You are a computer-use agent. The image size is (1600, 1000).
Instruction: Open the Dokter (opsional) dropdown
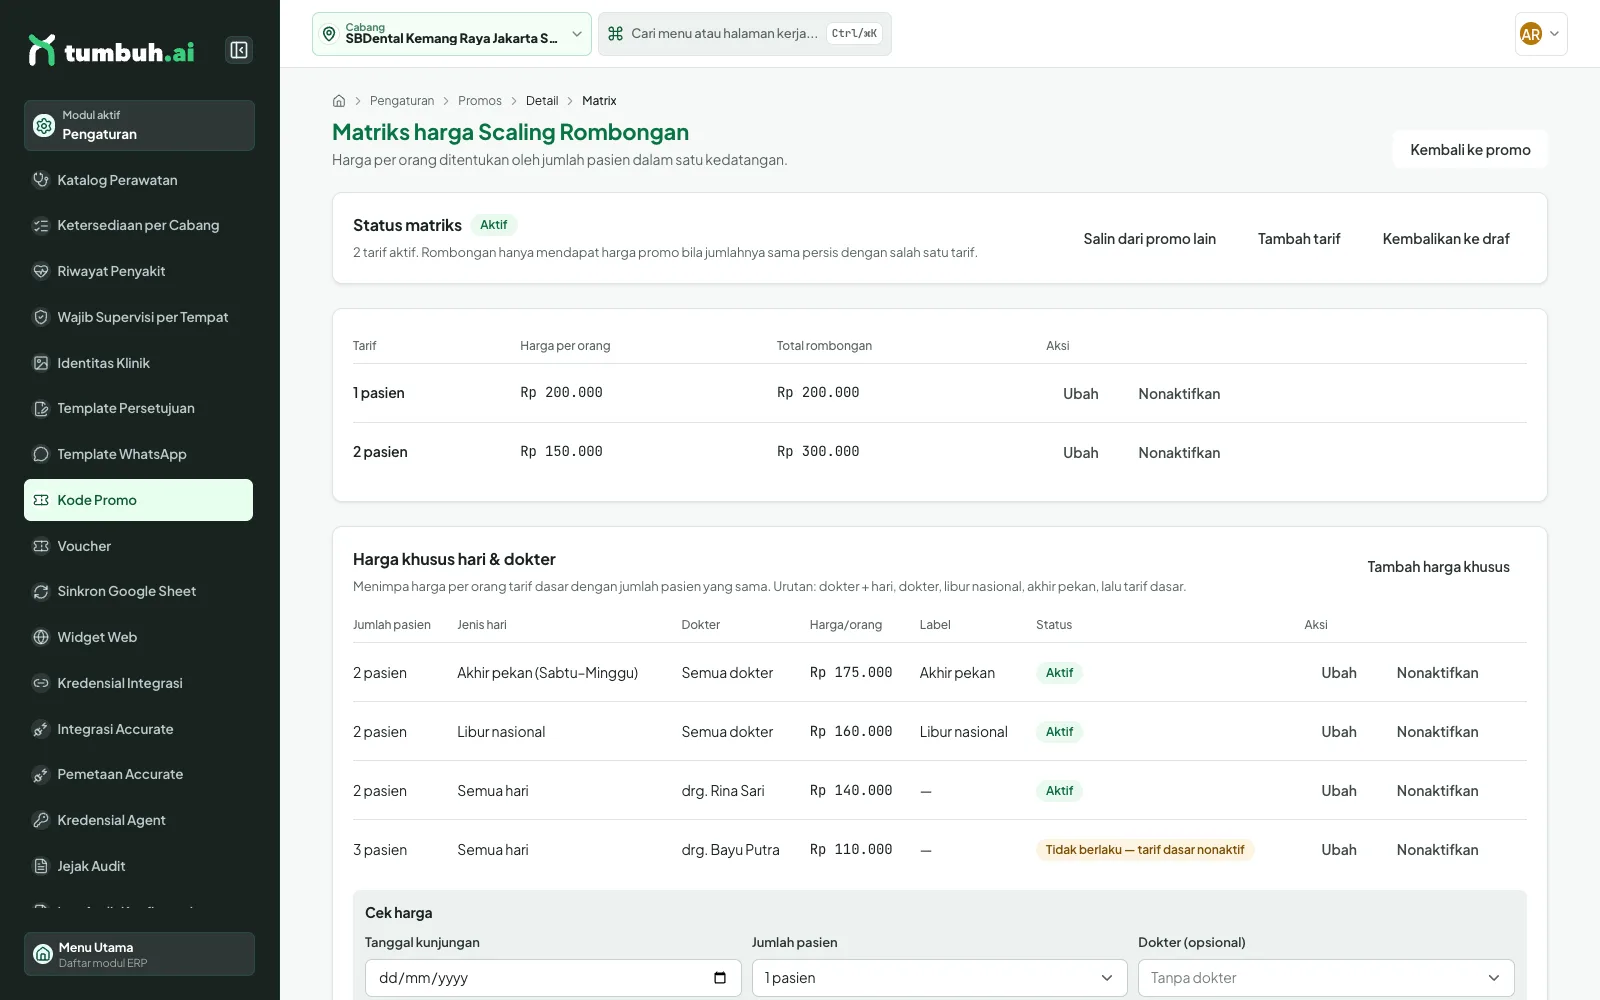pyautogui.click(x=1326, y=978)
